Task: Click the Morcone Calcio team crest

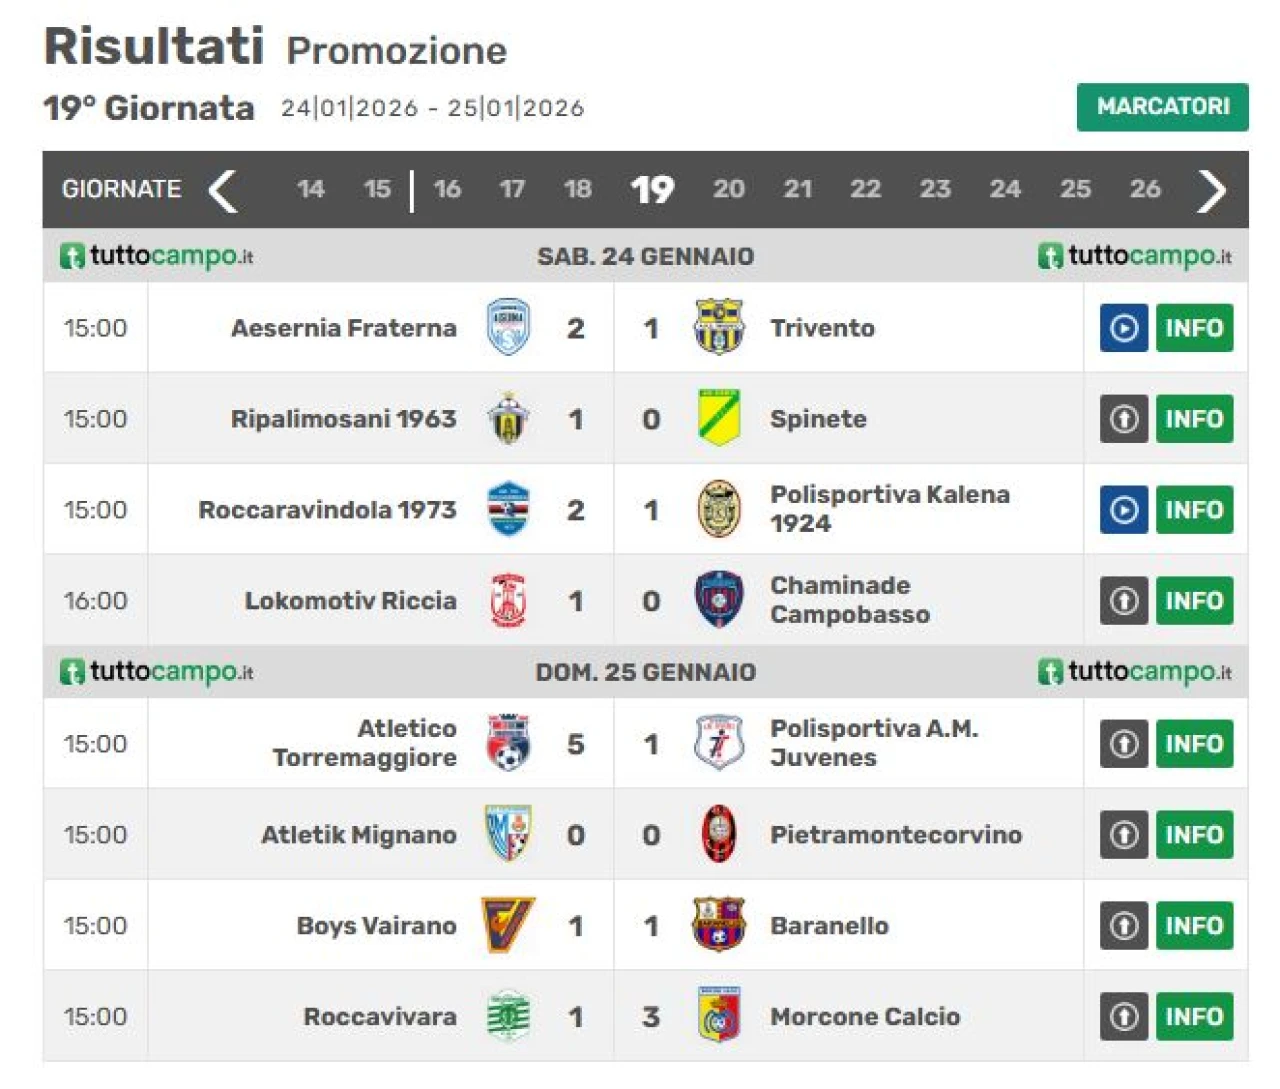Action: [719, 1016]
